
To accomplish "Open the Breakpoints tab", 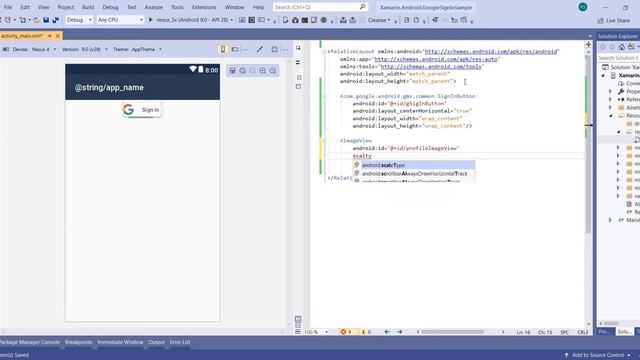I will pos(78,342).
